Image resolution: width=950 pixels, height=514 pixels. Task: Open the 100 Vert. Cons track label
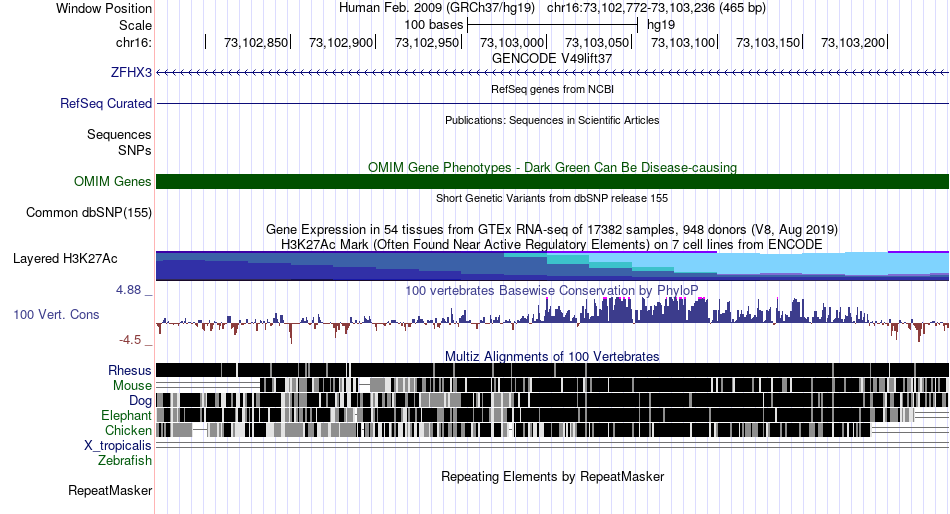(x=56, y=315)
